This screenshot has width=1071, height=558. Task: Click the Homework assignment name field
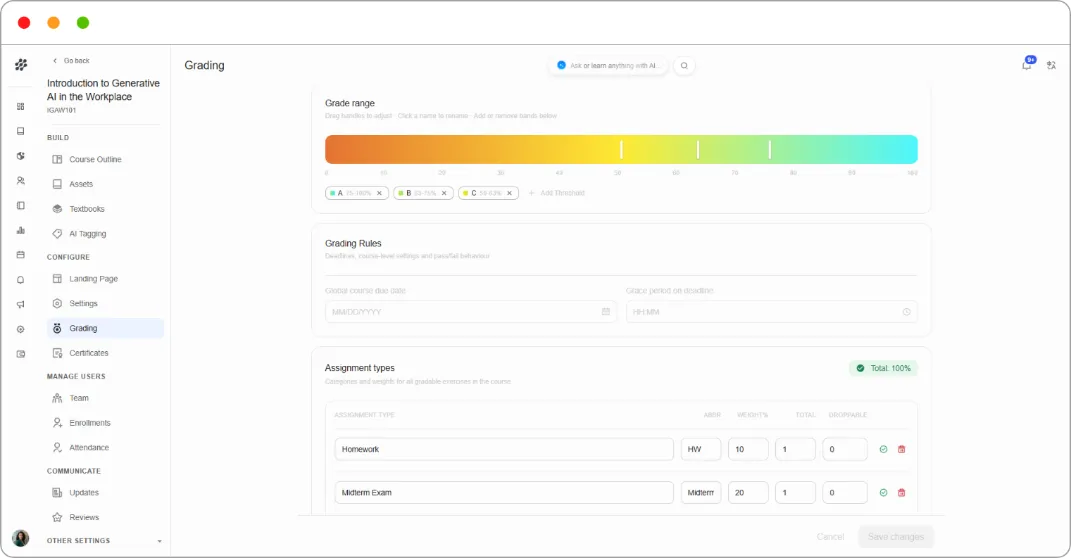[x=504, y=449]
